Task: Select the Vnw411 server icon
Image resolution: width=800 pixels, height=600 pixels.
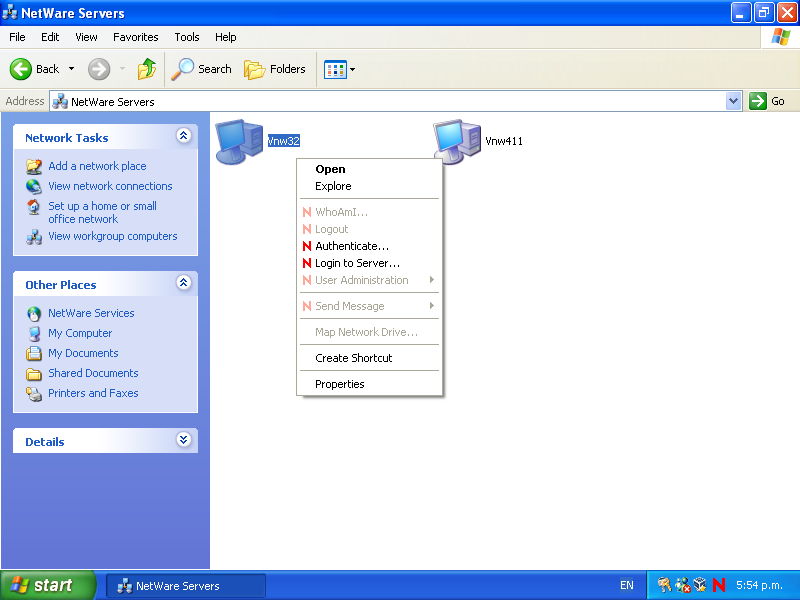Action: pyautogui.click(x=457, y=141)
